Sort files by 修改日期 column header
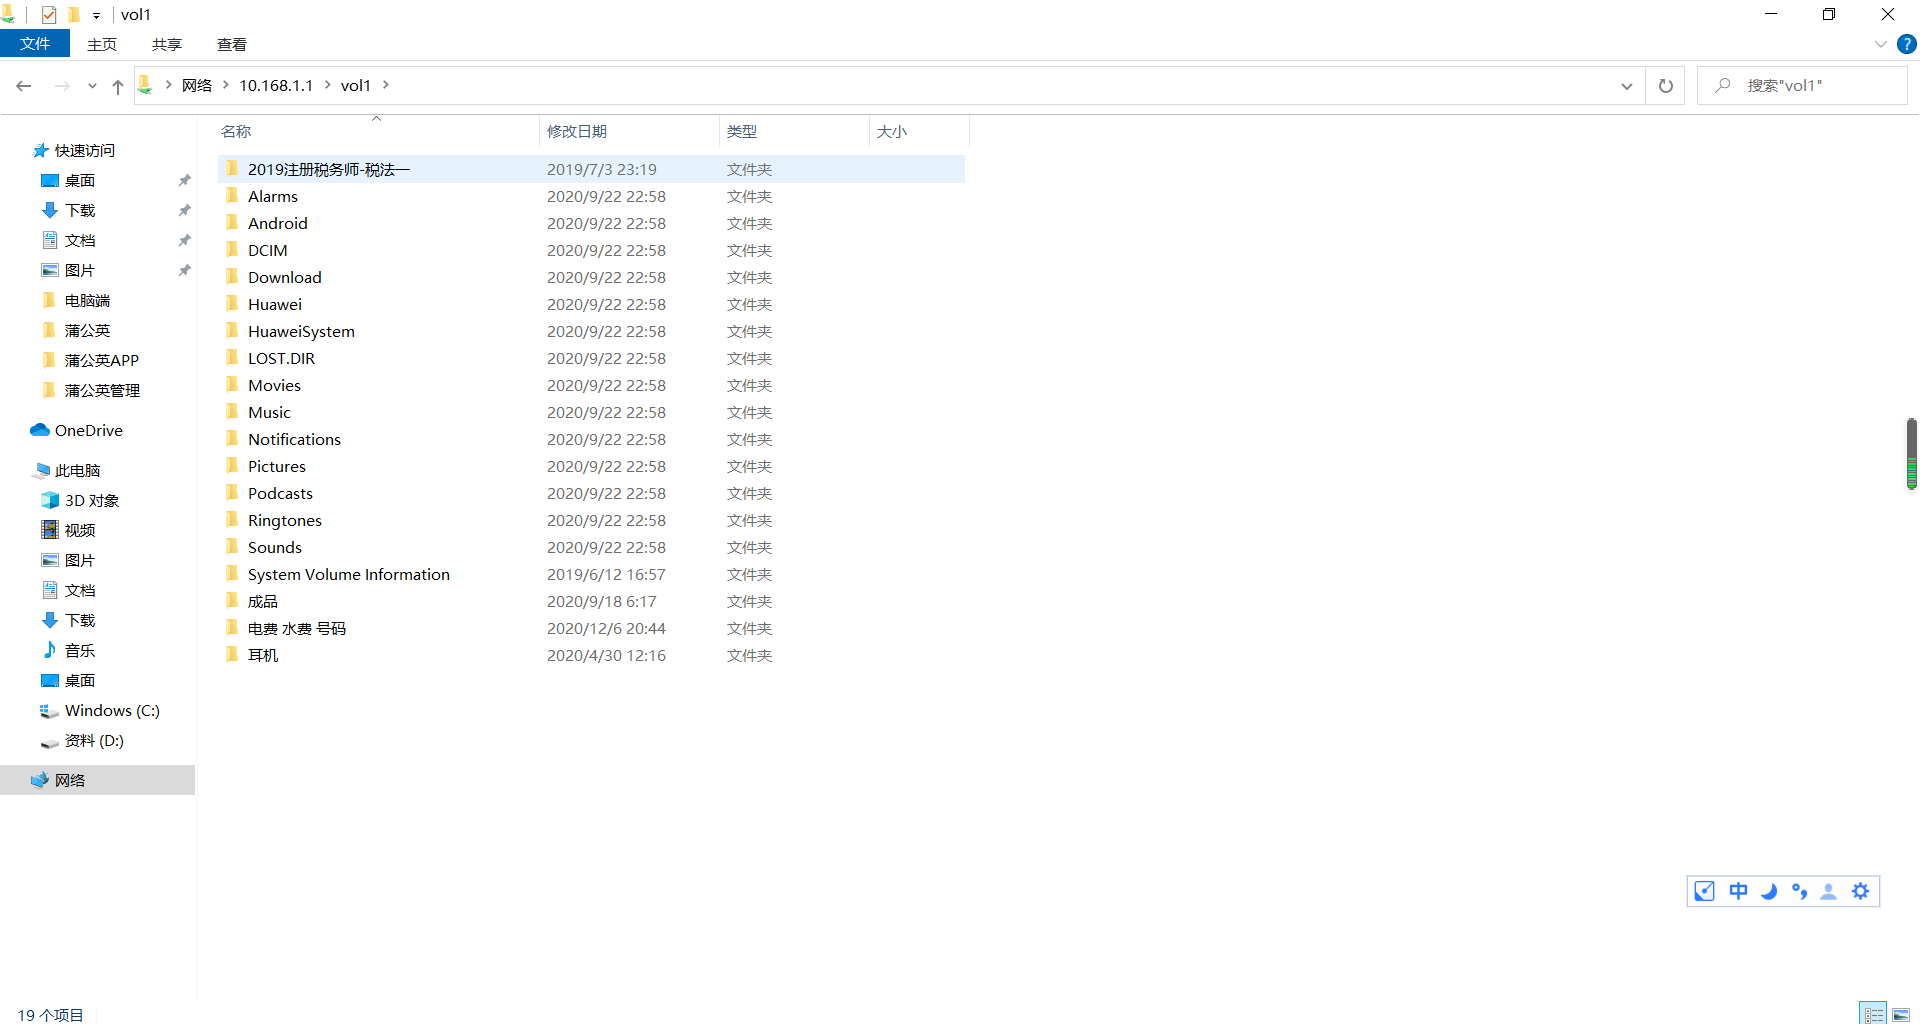The width and height of the screenshot is (1920, 1024). (577, 131)
